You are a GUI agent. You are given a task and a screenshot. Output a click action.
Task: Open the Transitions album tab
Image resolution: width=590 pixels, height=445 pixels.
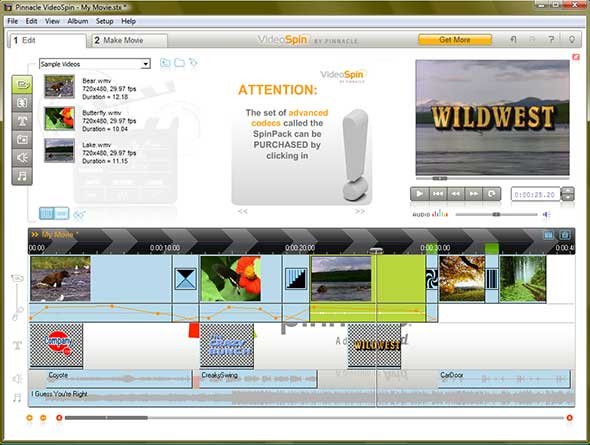click(x=22, y=103)
